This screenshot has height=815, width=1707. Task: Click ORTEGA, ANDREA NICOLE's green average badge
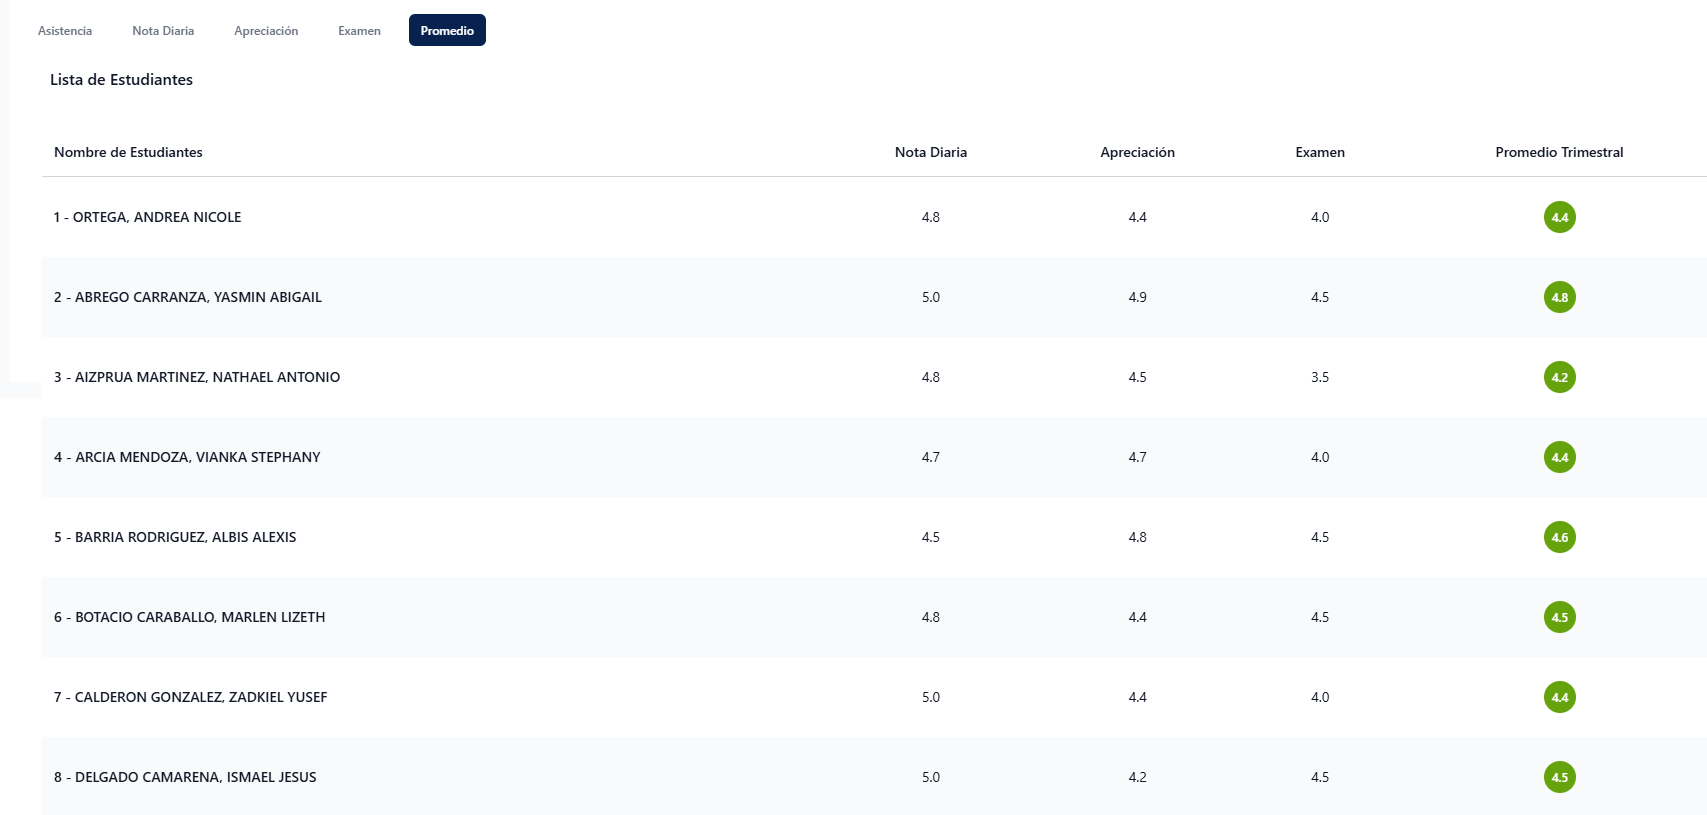[x=1559, y=217]
